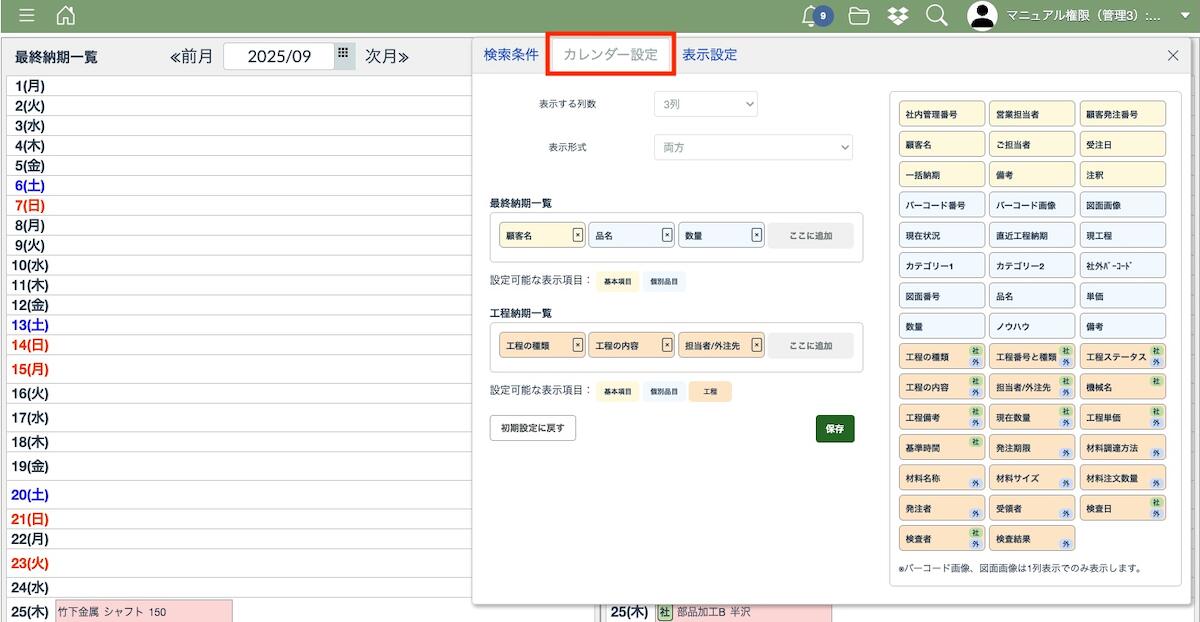Open the notifications bell

[x=811, y=15]
